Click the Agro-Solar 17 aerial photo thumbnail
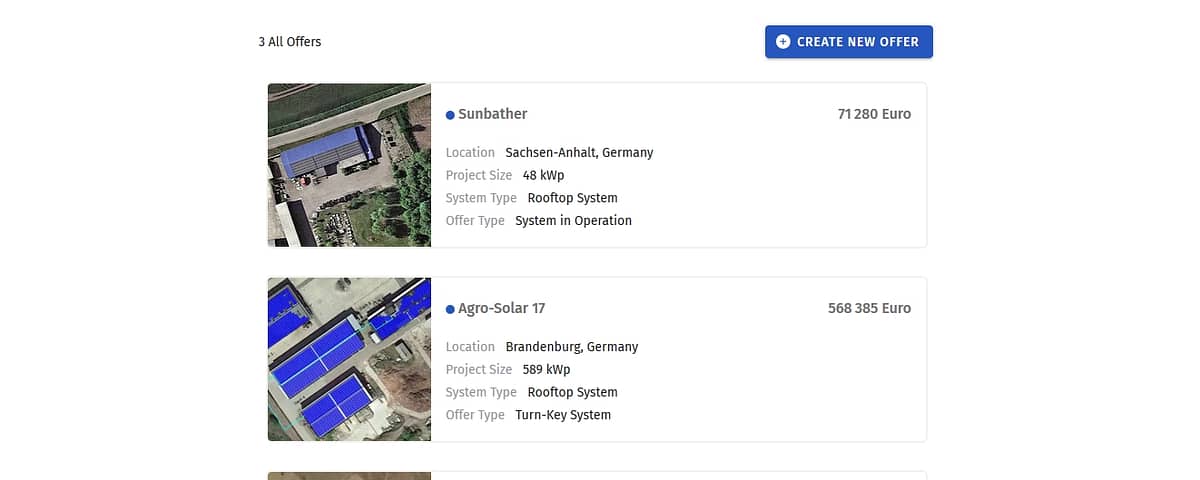1200x480 pixels. [x=349, y=359]
